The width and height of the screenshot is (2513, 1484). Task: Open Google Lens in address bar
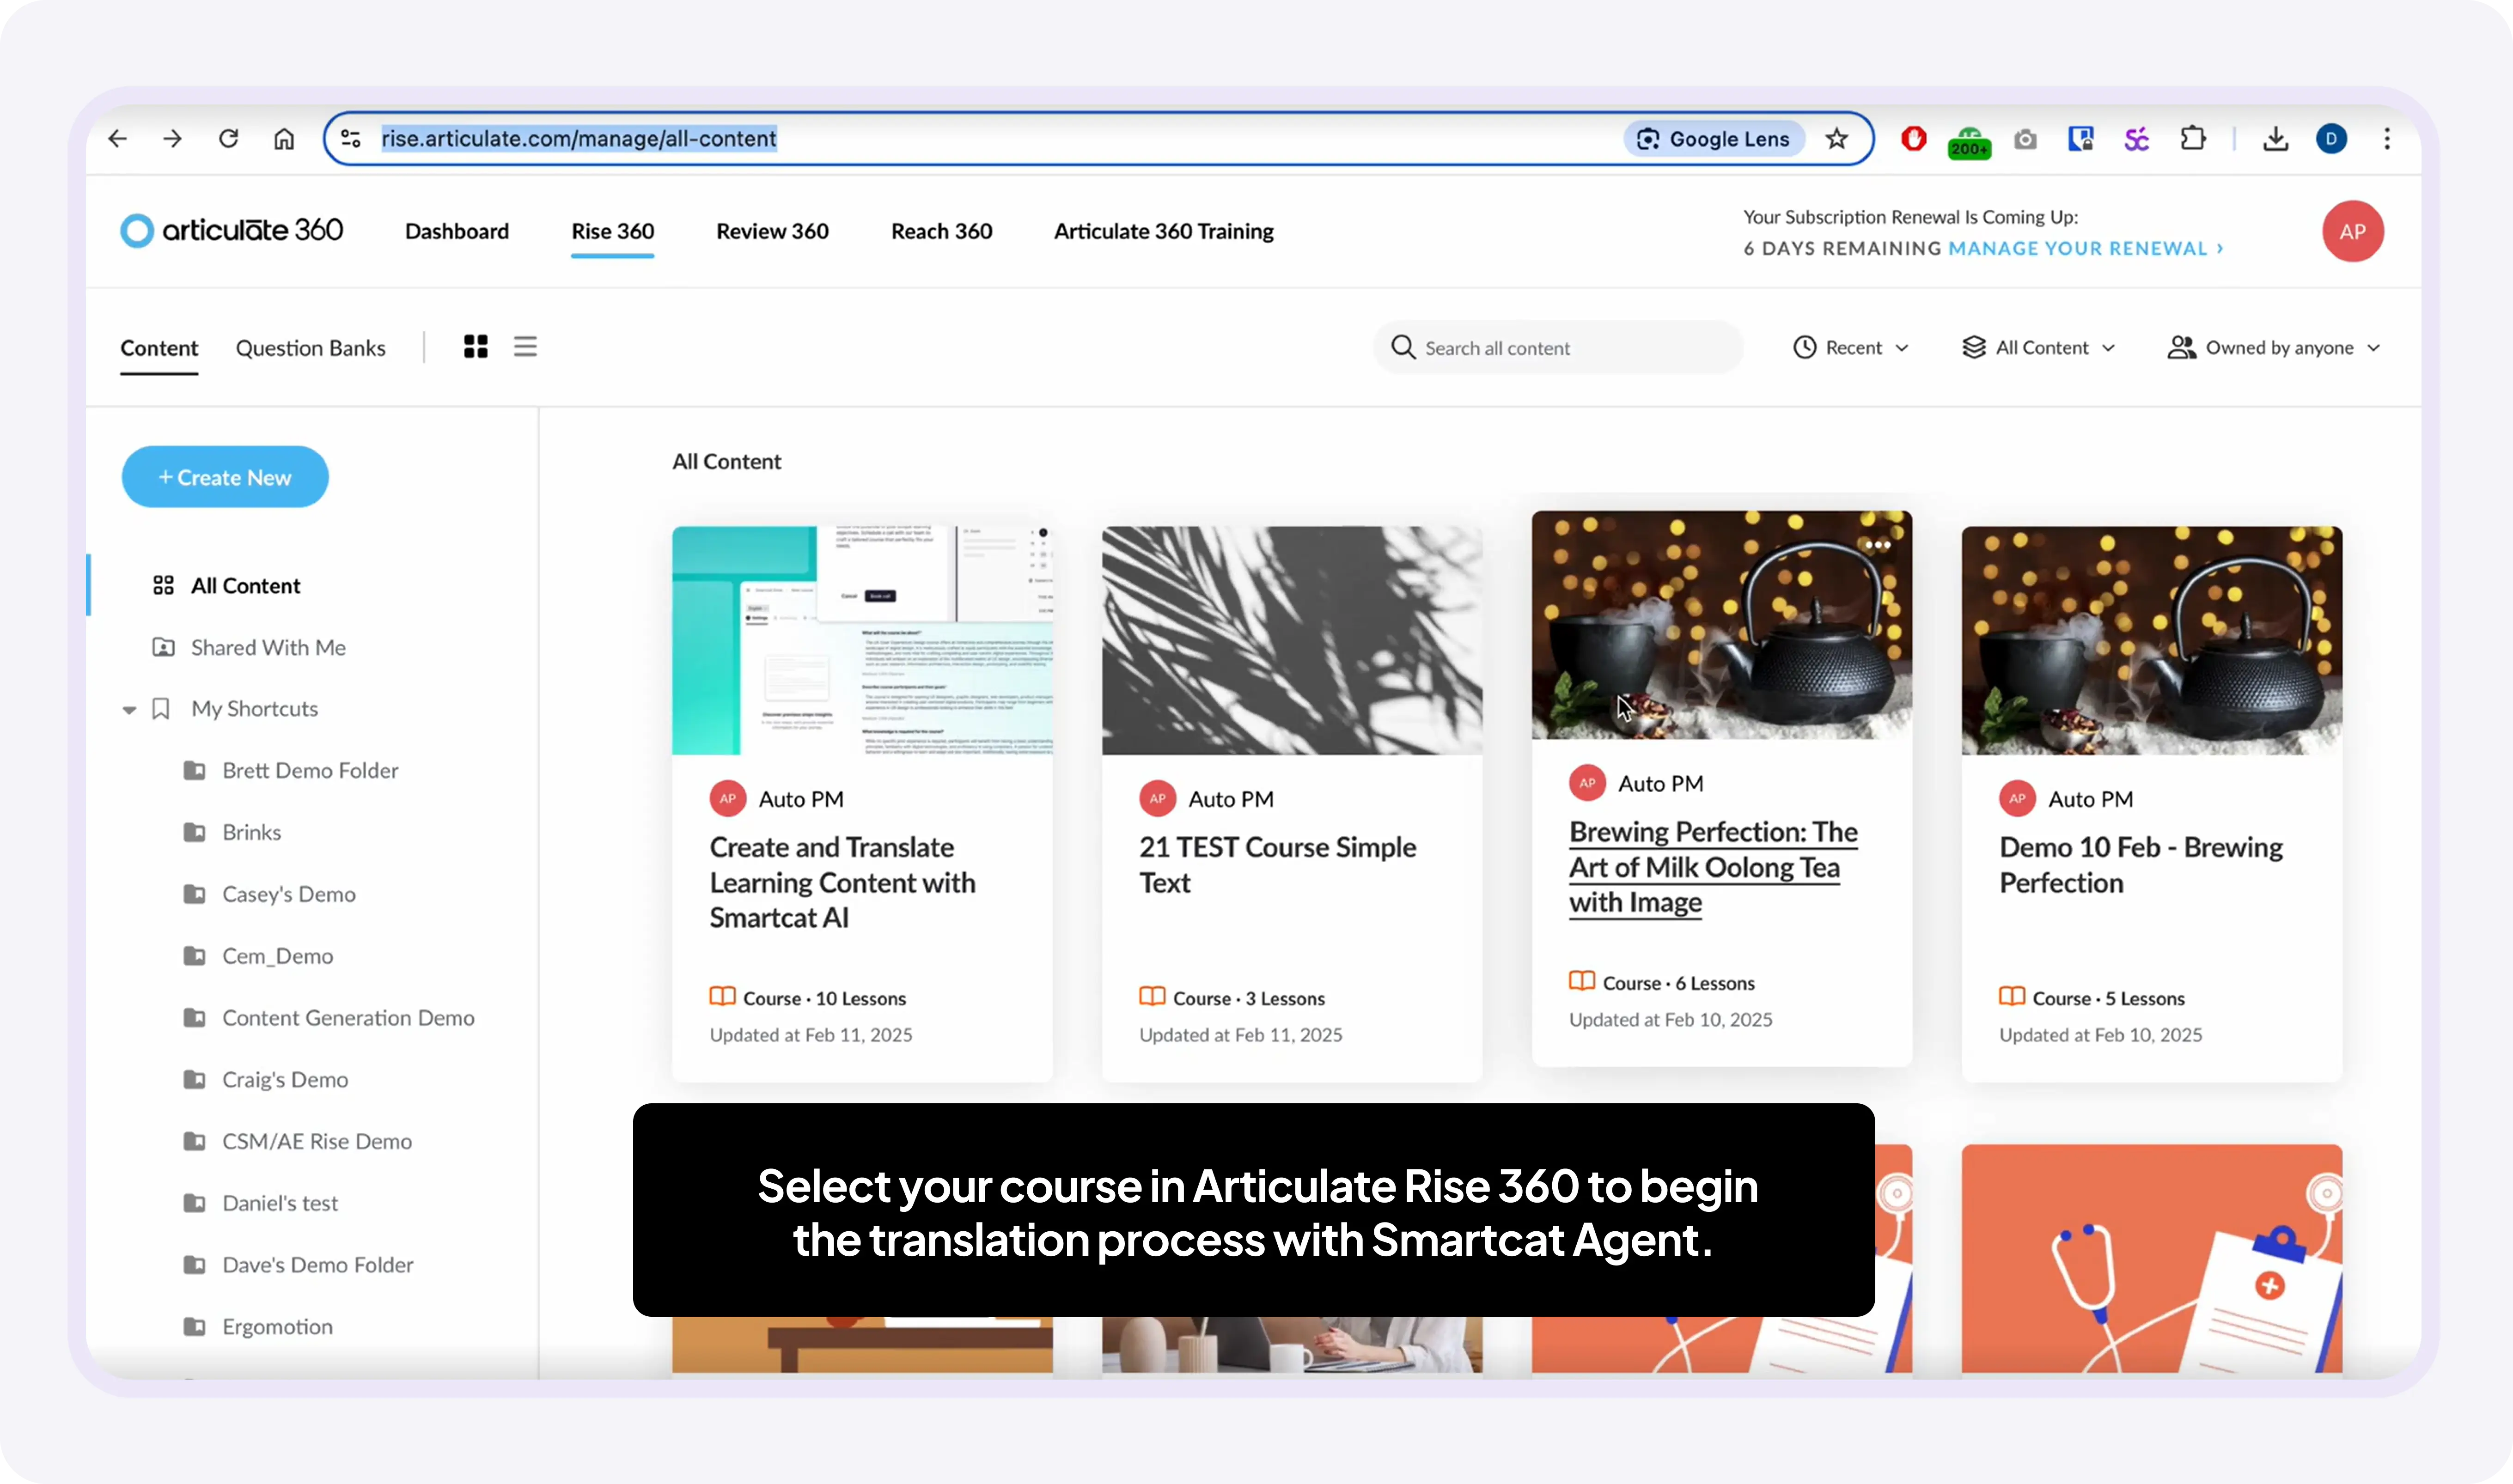click(x=1714, y=138)
